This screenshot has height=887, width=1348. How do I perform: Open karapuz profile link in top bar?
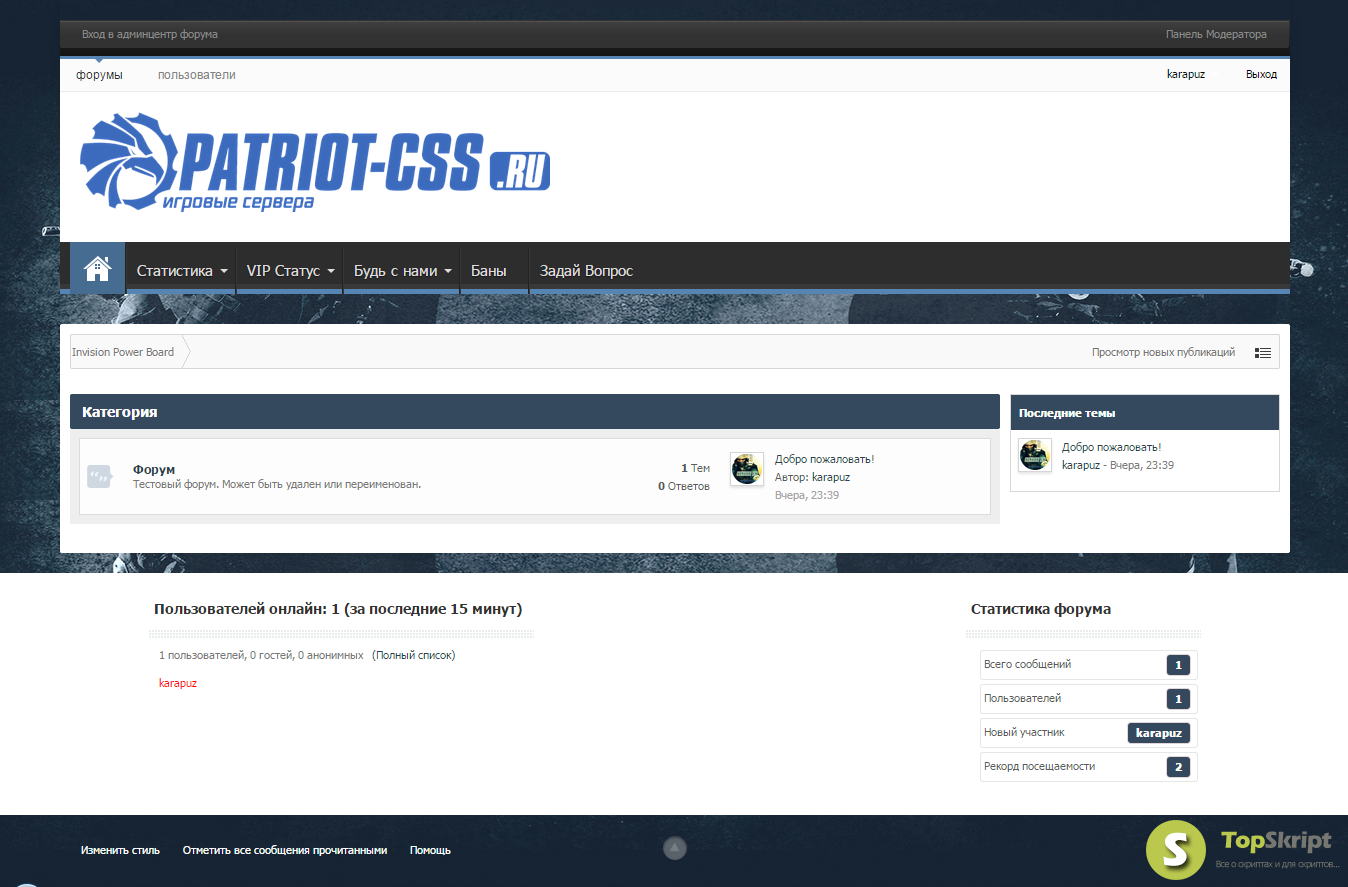pyautogui.click(x=1186, y=75)
